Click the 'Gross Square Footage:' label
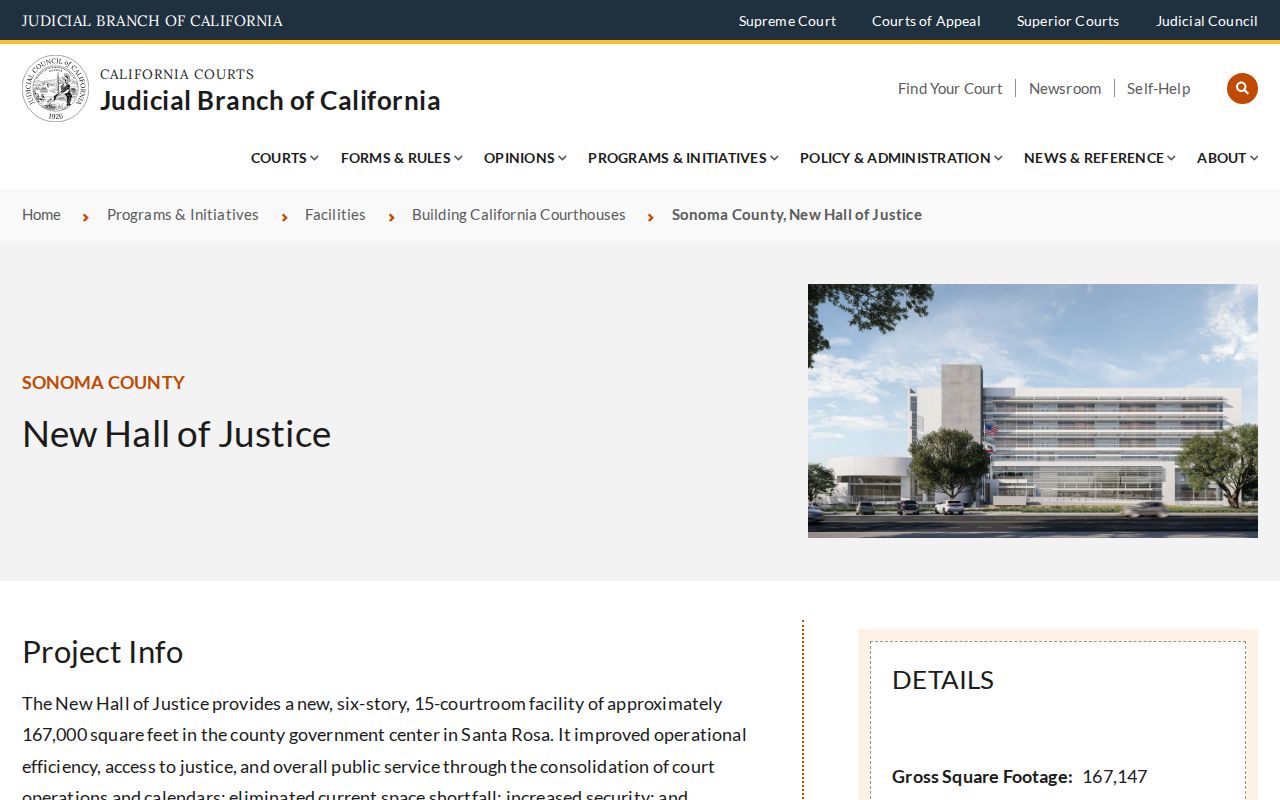Image resolution: width=1280 pixels, height=800 pixels. tap(982, 776)
